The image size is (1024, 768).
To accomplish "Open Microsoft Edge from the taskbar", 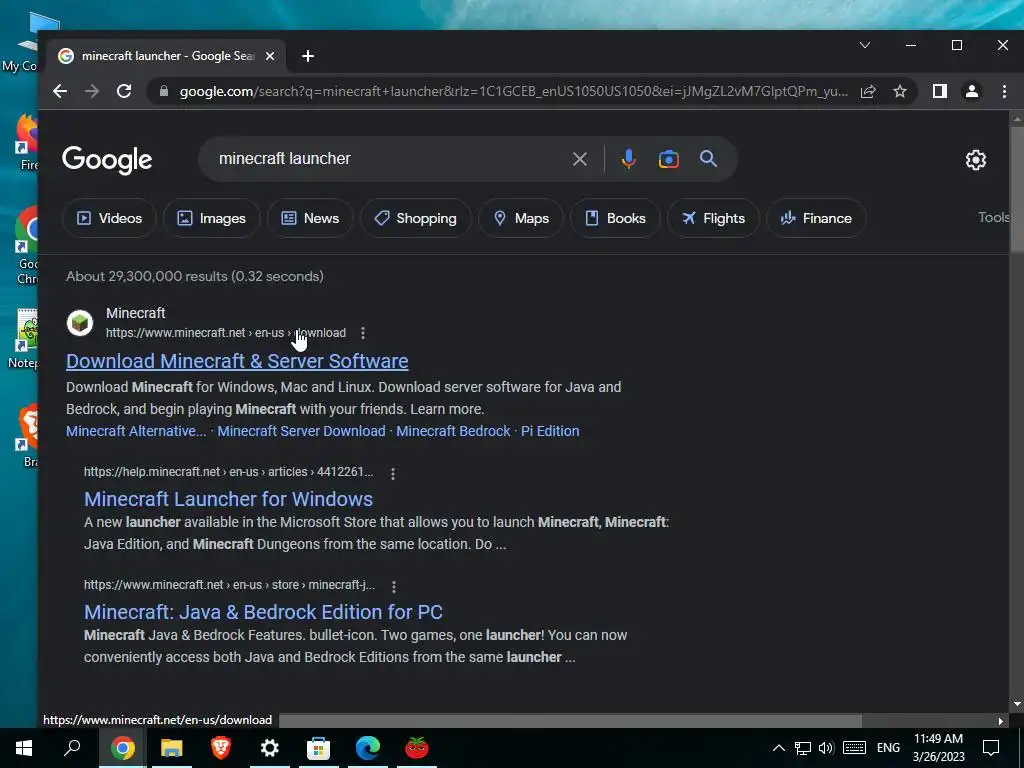I will 368,748.
